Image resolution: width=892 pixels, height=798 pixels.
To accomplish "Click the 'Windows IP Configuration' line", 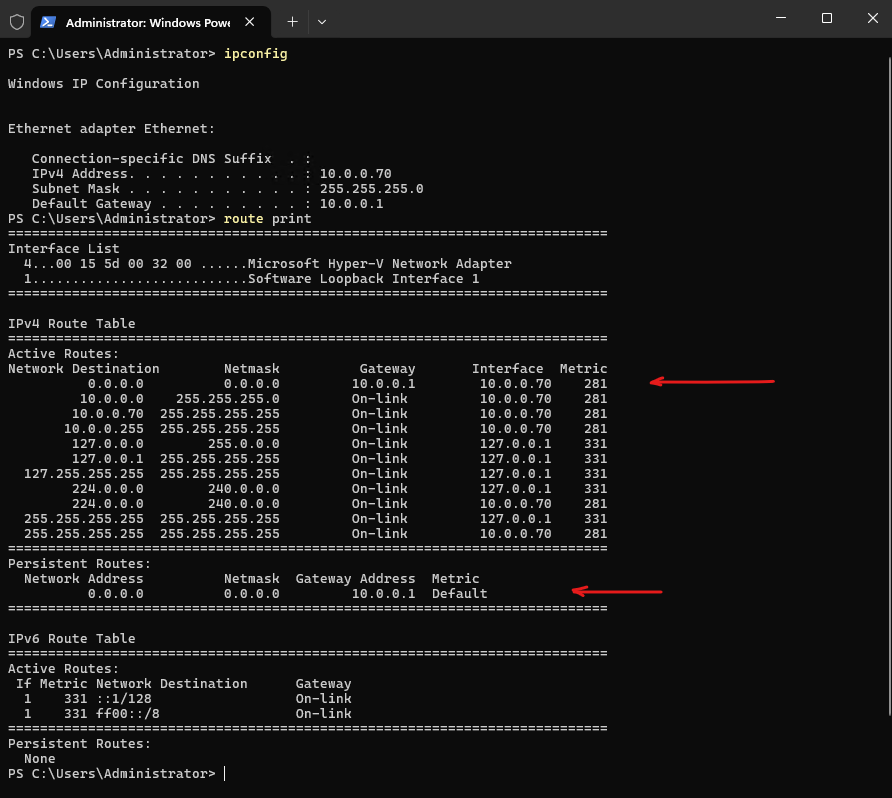I will click(x=104, y=84).
